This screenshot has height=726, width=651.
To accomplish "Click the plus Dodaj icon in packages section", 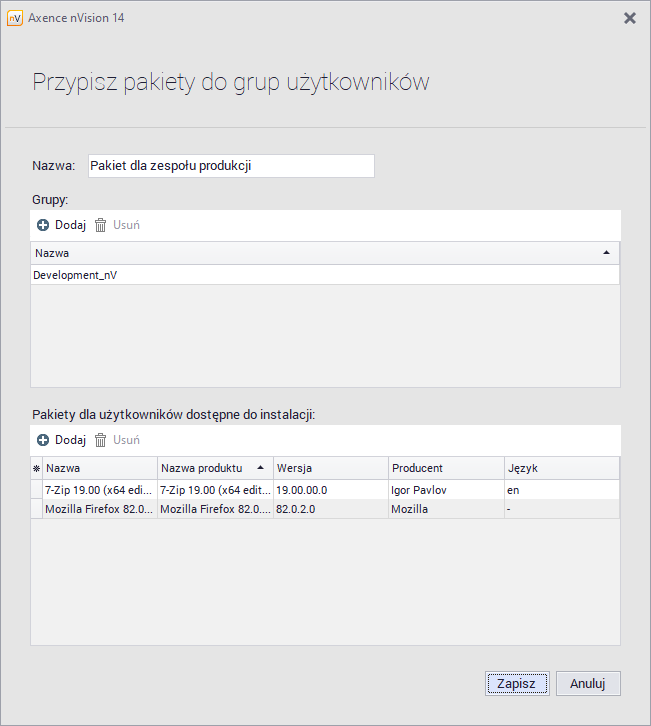I will pyautogui.click(x=43, y=440).
